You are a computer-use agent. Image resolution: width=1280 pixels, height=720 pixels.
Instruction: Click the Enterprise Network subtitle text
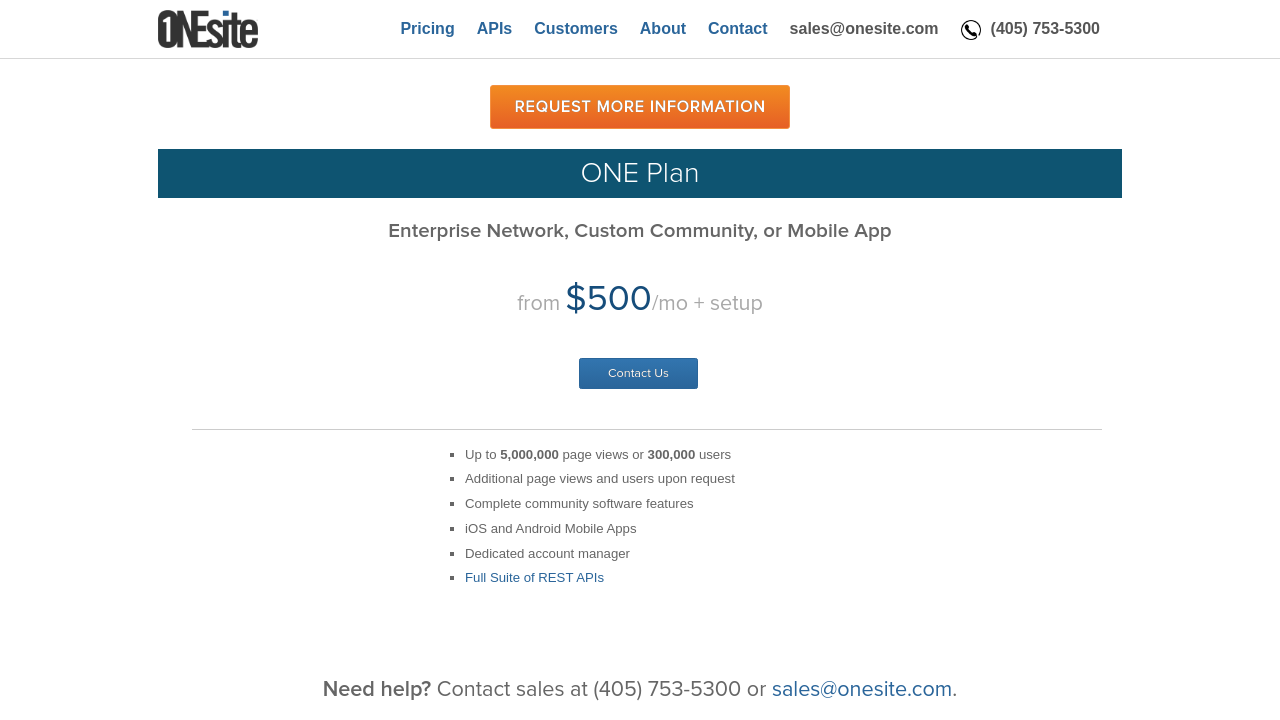click(640, 231)
